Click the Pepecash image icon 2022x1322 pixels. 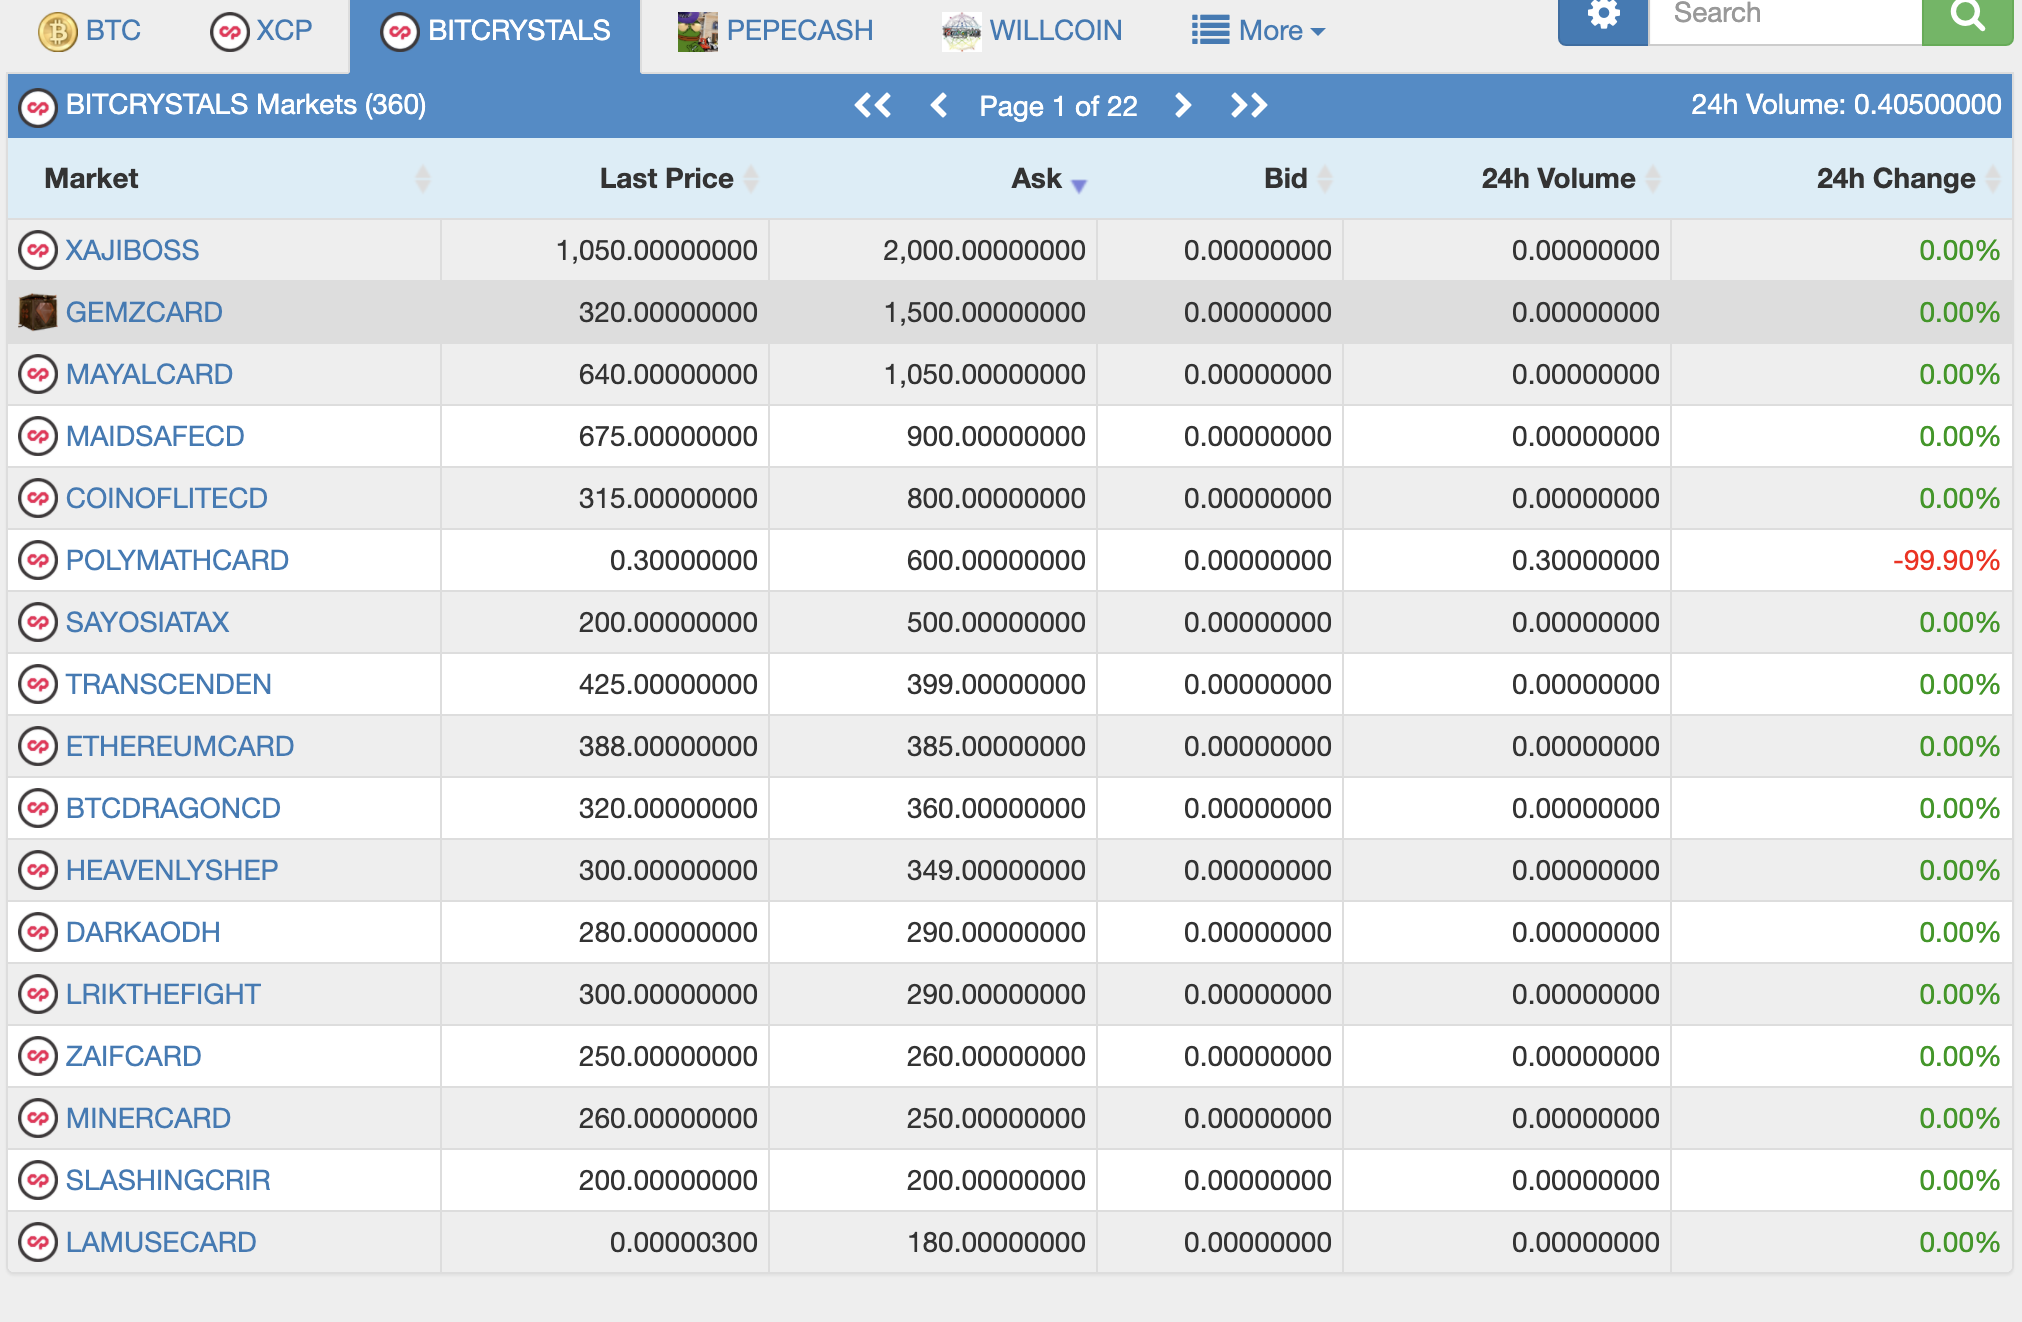point(697,32)
